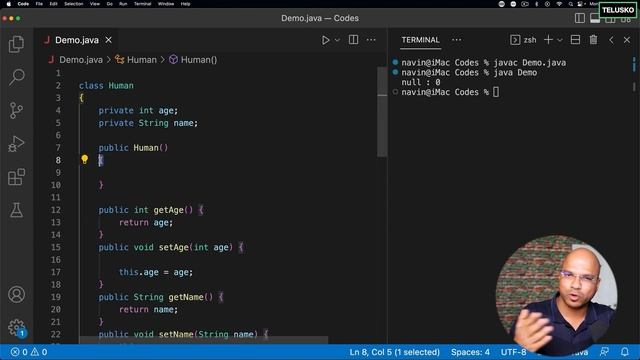Click the terminal panel left chevron
Screen dimensions: 640x360
(x=611, y=40)
